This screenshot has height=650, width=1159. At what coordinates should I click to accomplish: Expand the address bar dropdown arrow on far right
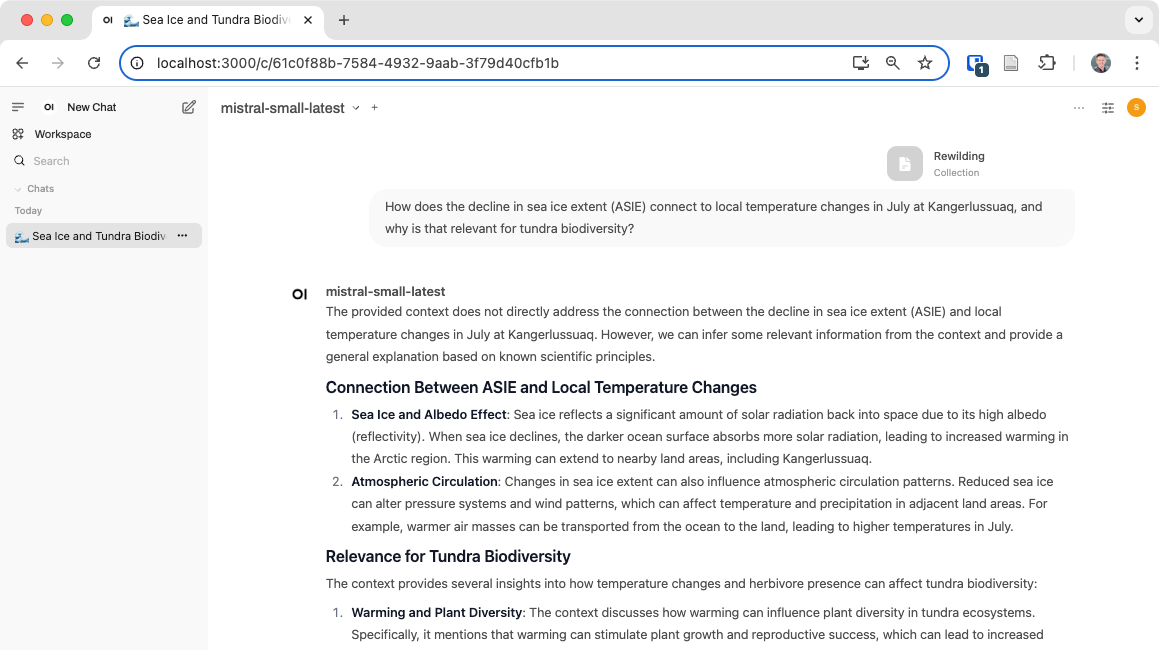point(1138,20)
